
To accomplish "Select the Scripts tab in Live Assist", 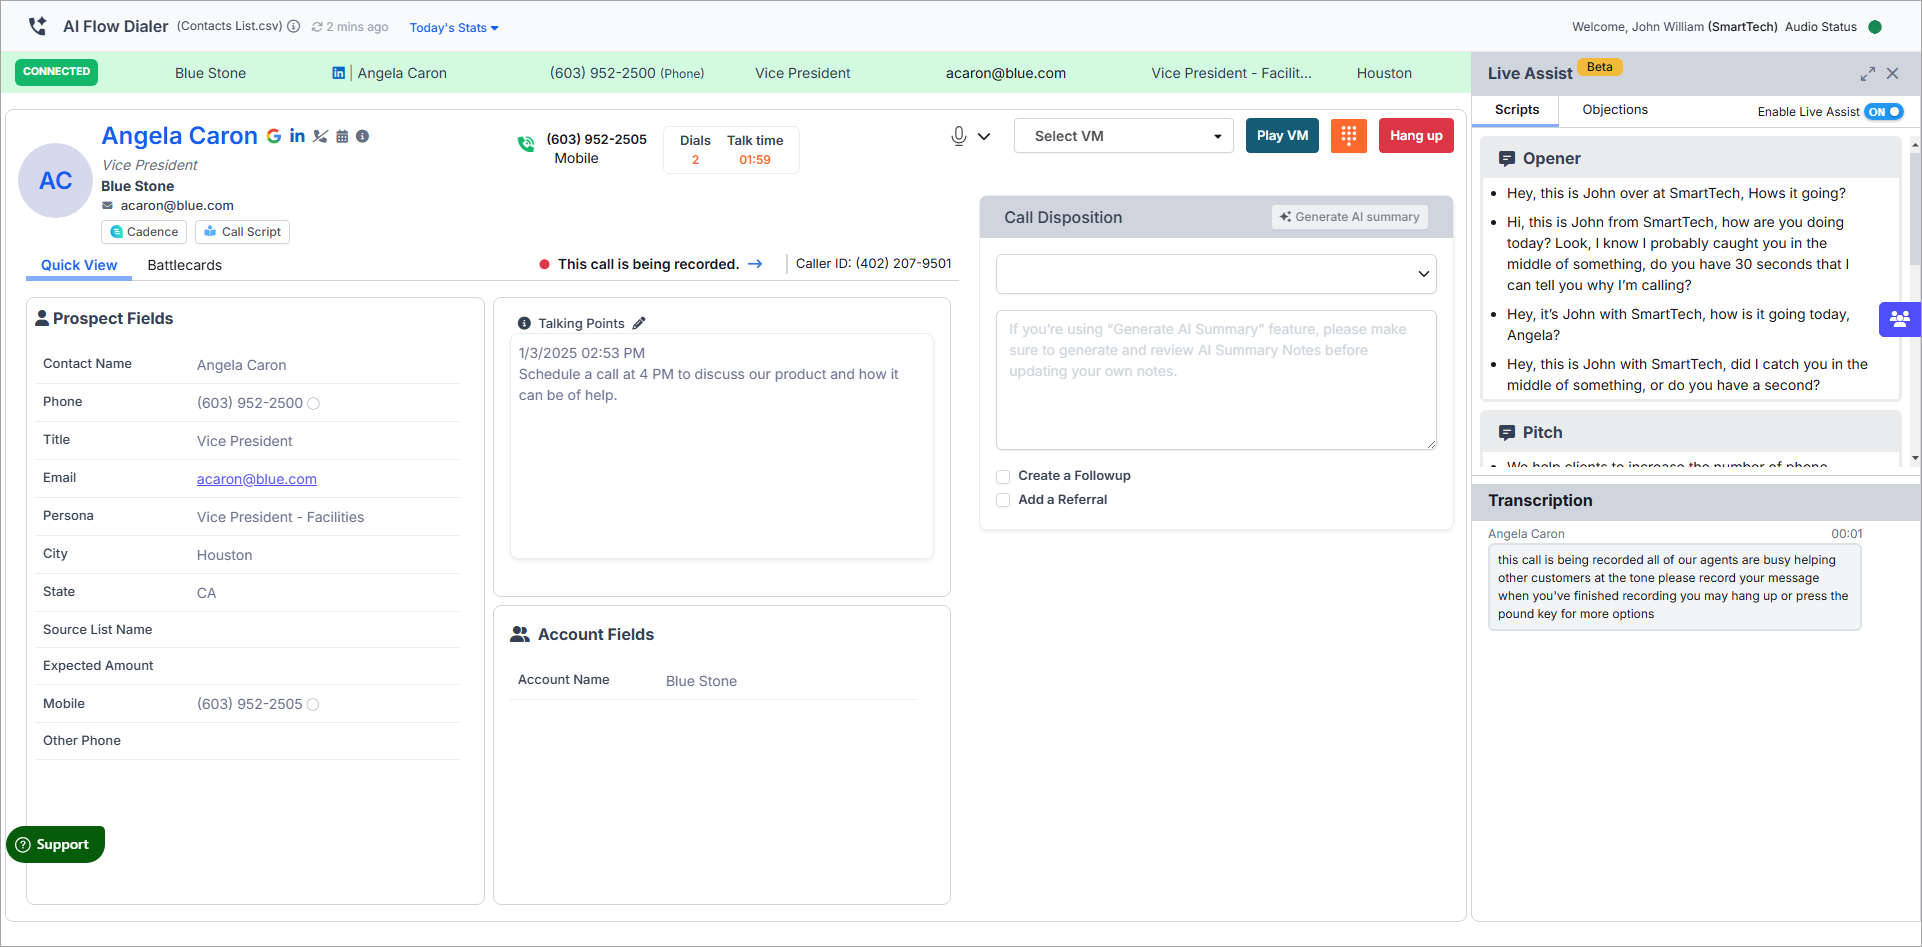I will [1516, 110].
